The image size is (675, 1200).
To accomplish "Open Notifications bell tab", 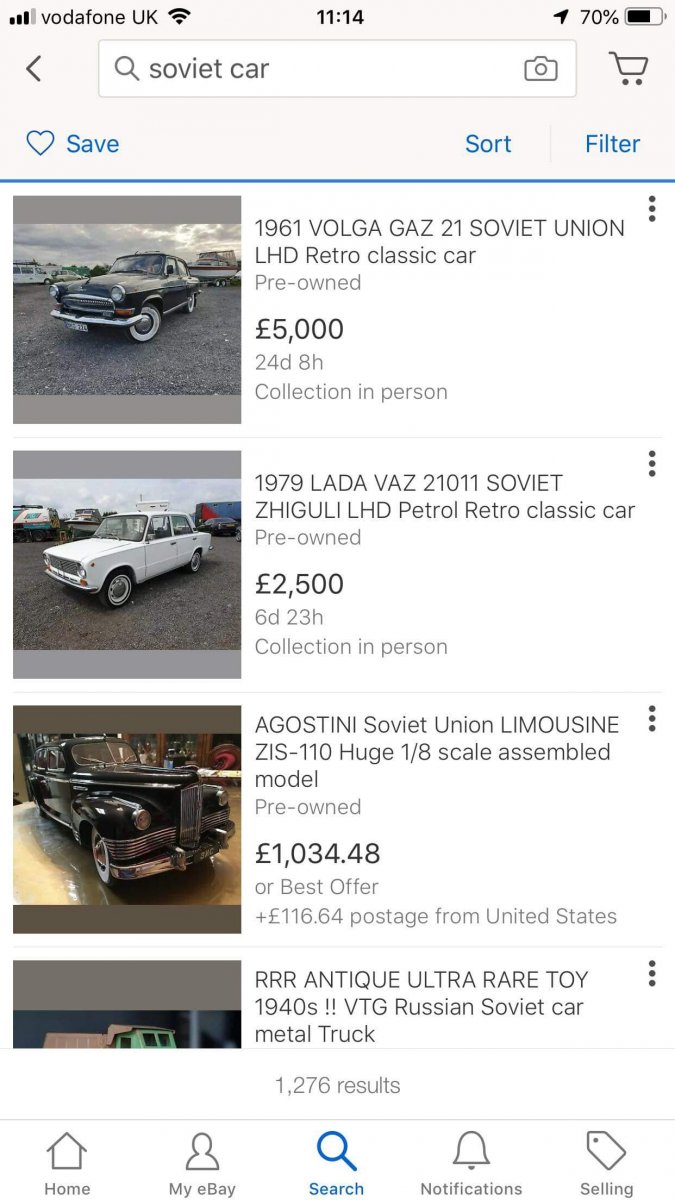I will click(471, 1164).
